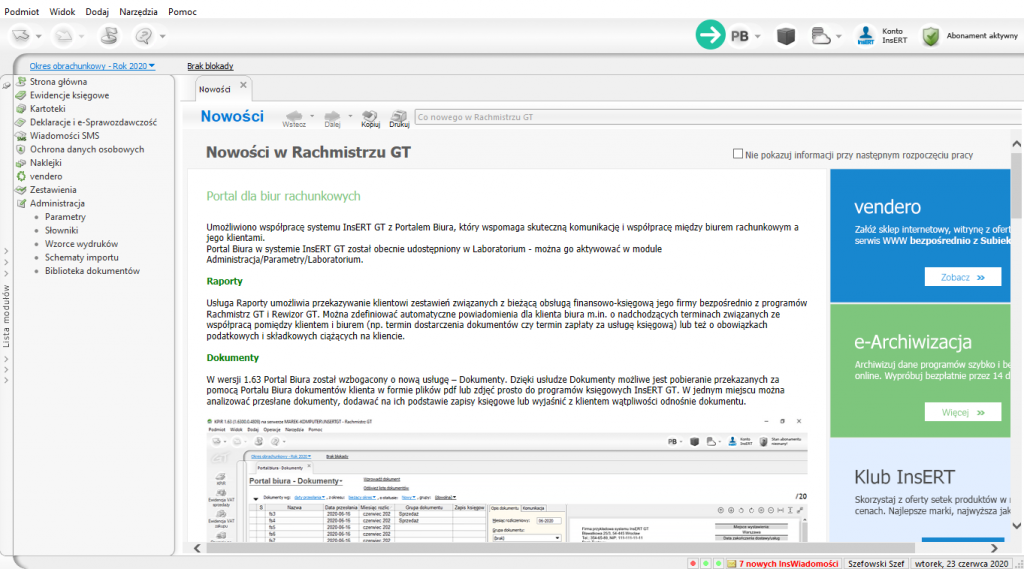Click the Więcej button on e-Archiwizacja banner

click(963, 412)
